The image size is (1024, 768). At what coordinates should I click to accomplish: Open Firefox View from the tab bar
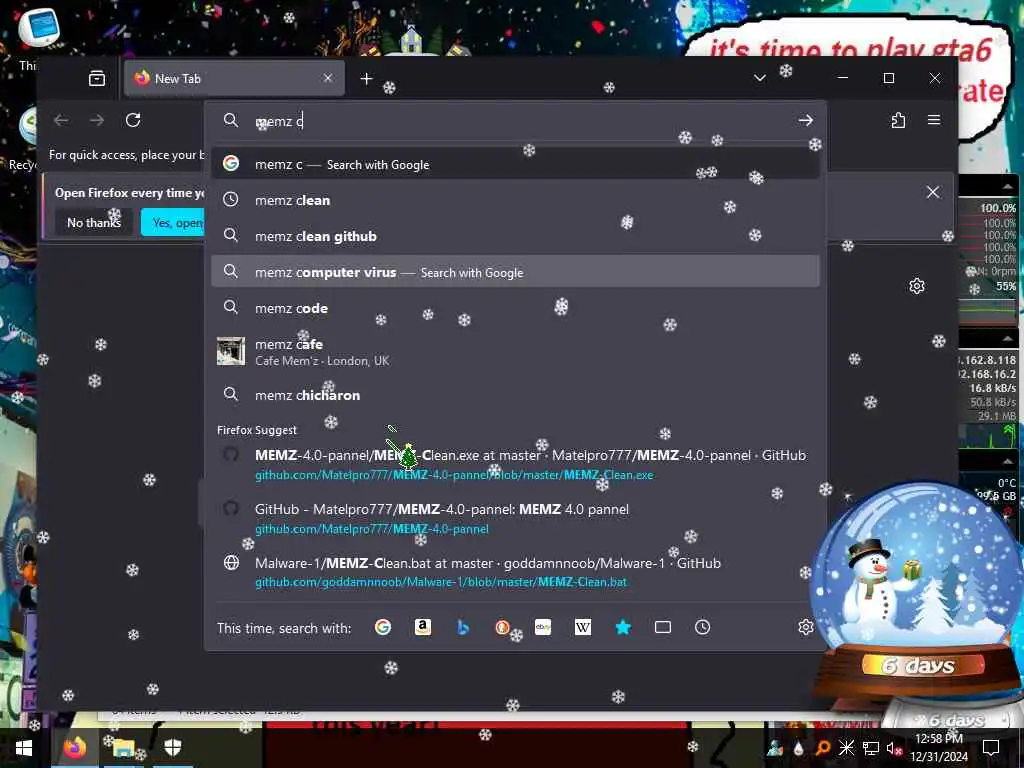[x=97, y=78]
